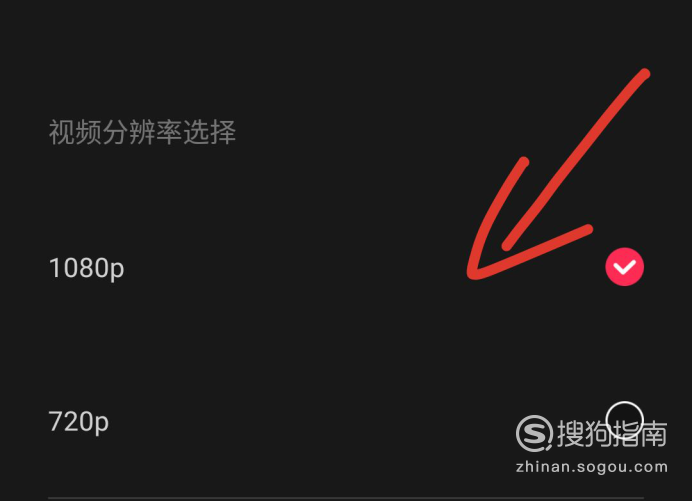Click the 搜狗指南 watermark text
Screen dimensions: 692x501
[612, 433]
